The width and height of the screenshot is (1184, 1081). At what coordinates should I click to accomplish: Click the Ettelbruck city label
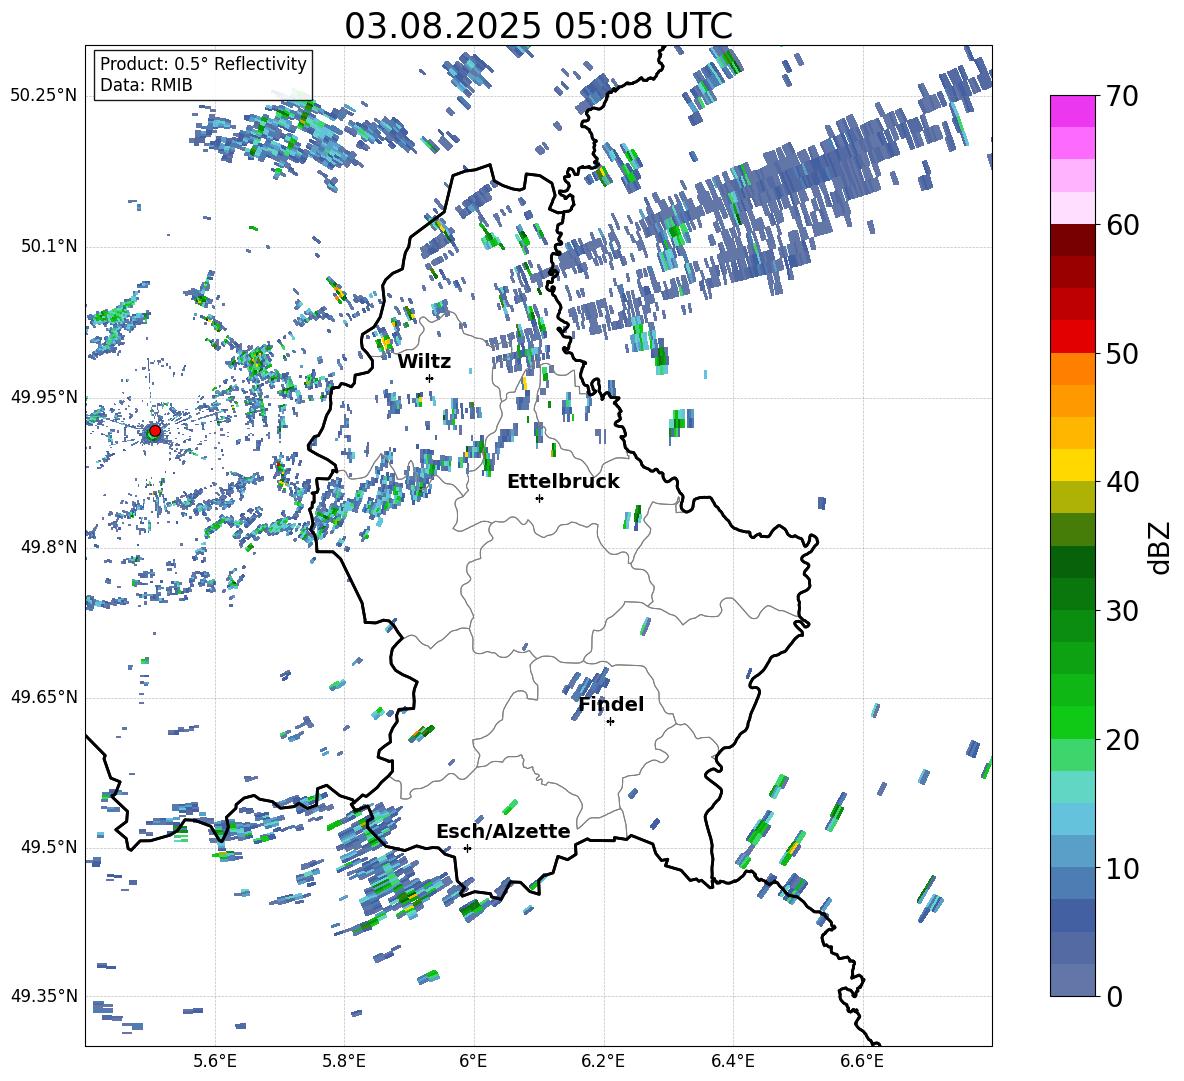(563, 482)
